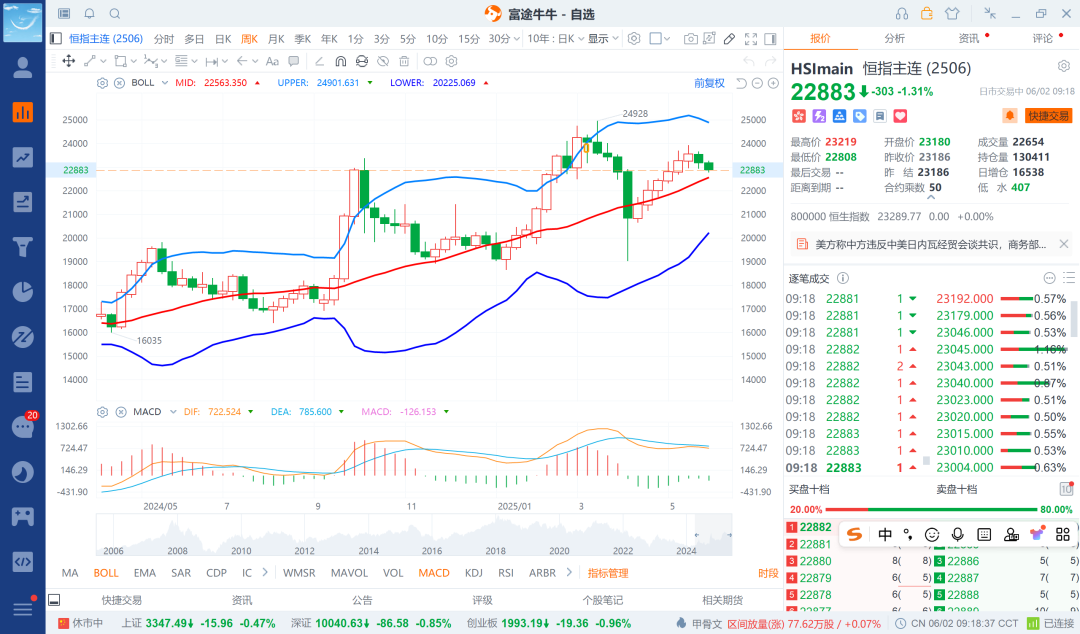Open the BOLL indicator selector dropdown
This screenshot has height=634, width=1080.
pyautogui.click(x=165, y=83)
